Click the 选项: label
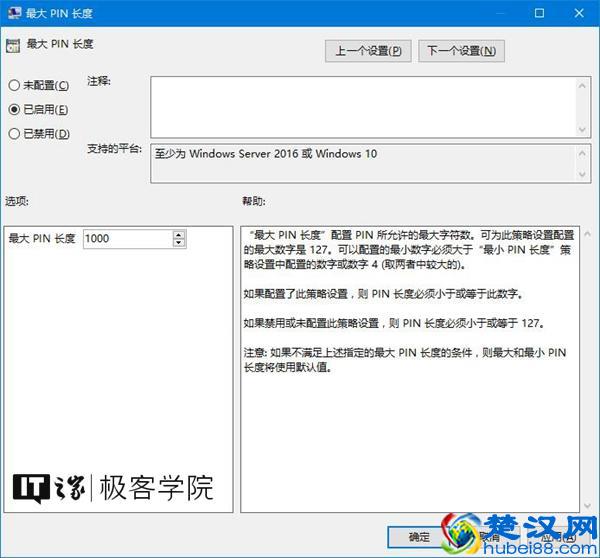Viewport: 600px width, 558px height. pos(17,201)
